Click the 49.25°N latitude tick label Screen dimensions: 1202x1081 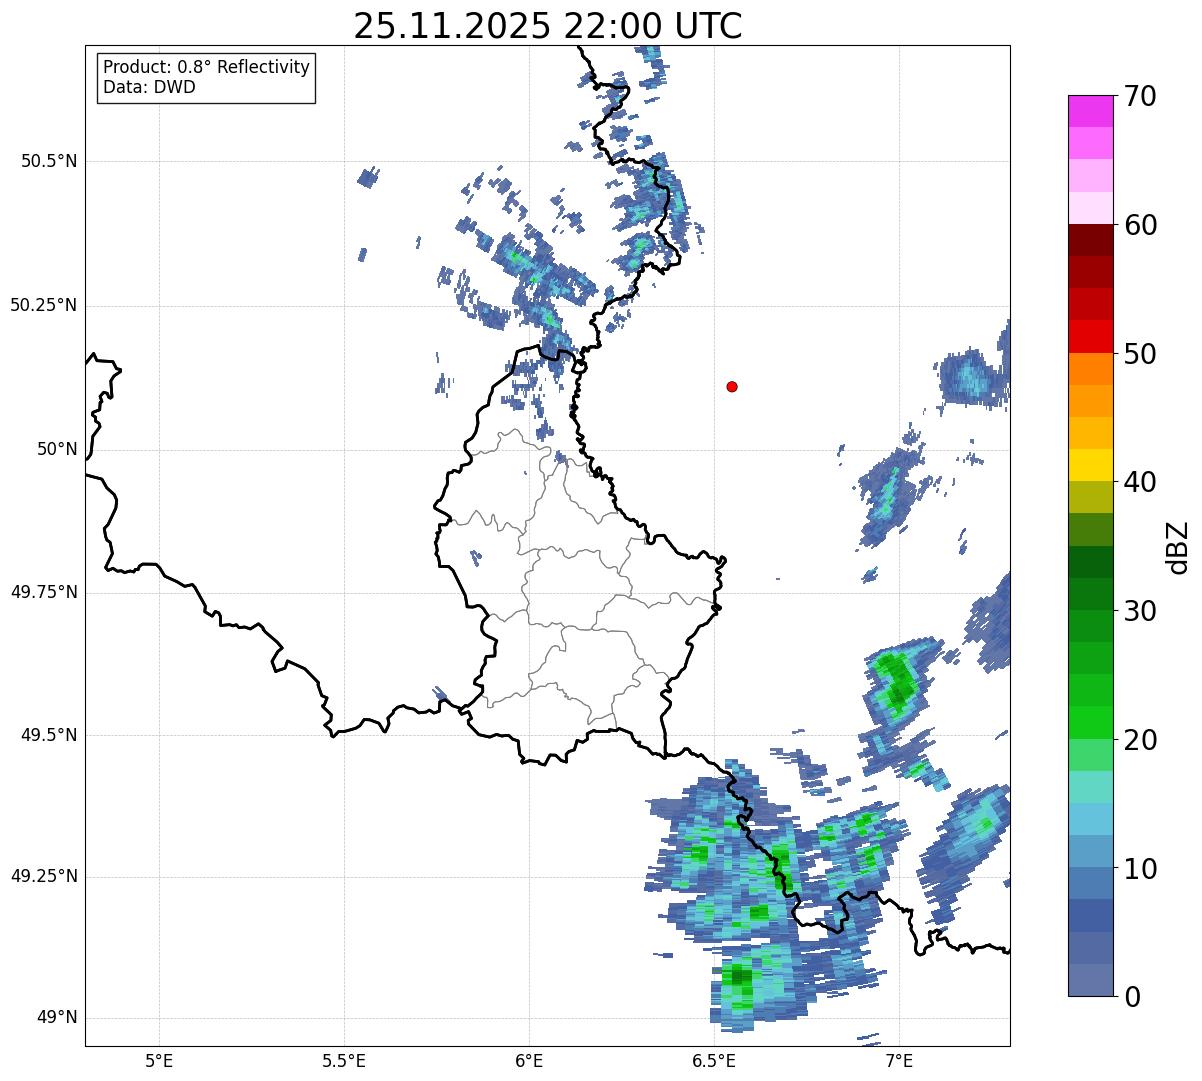[43, 876]
